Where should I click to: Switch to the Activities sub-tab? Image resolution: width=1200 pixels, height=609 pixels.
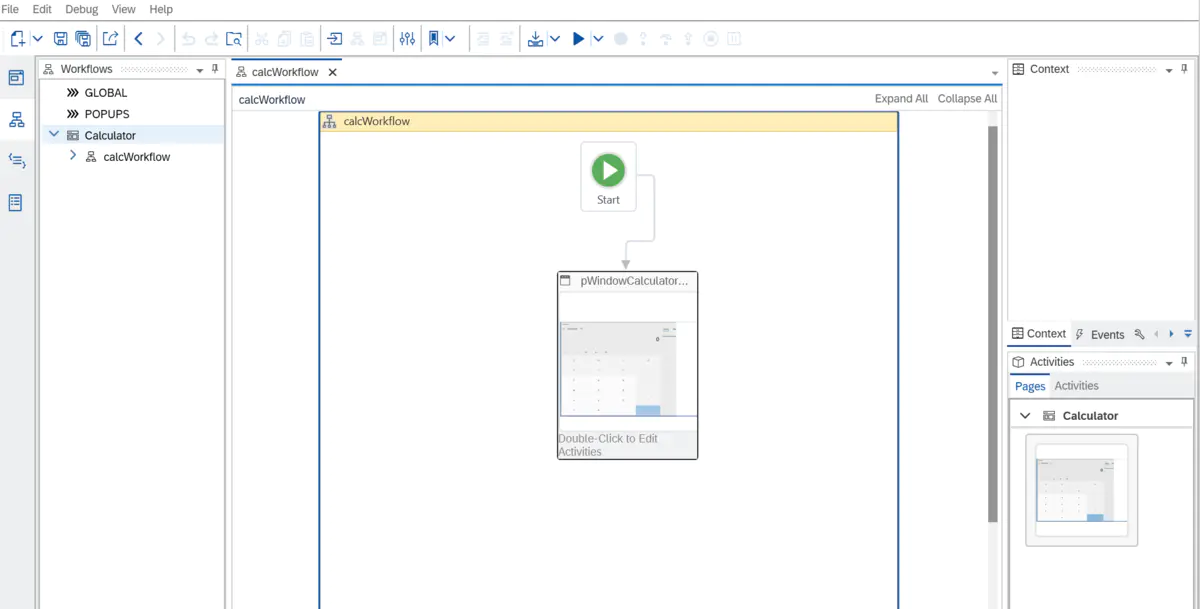coord(1076,386)
